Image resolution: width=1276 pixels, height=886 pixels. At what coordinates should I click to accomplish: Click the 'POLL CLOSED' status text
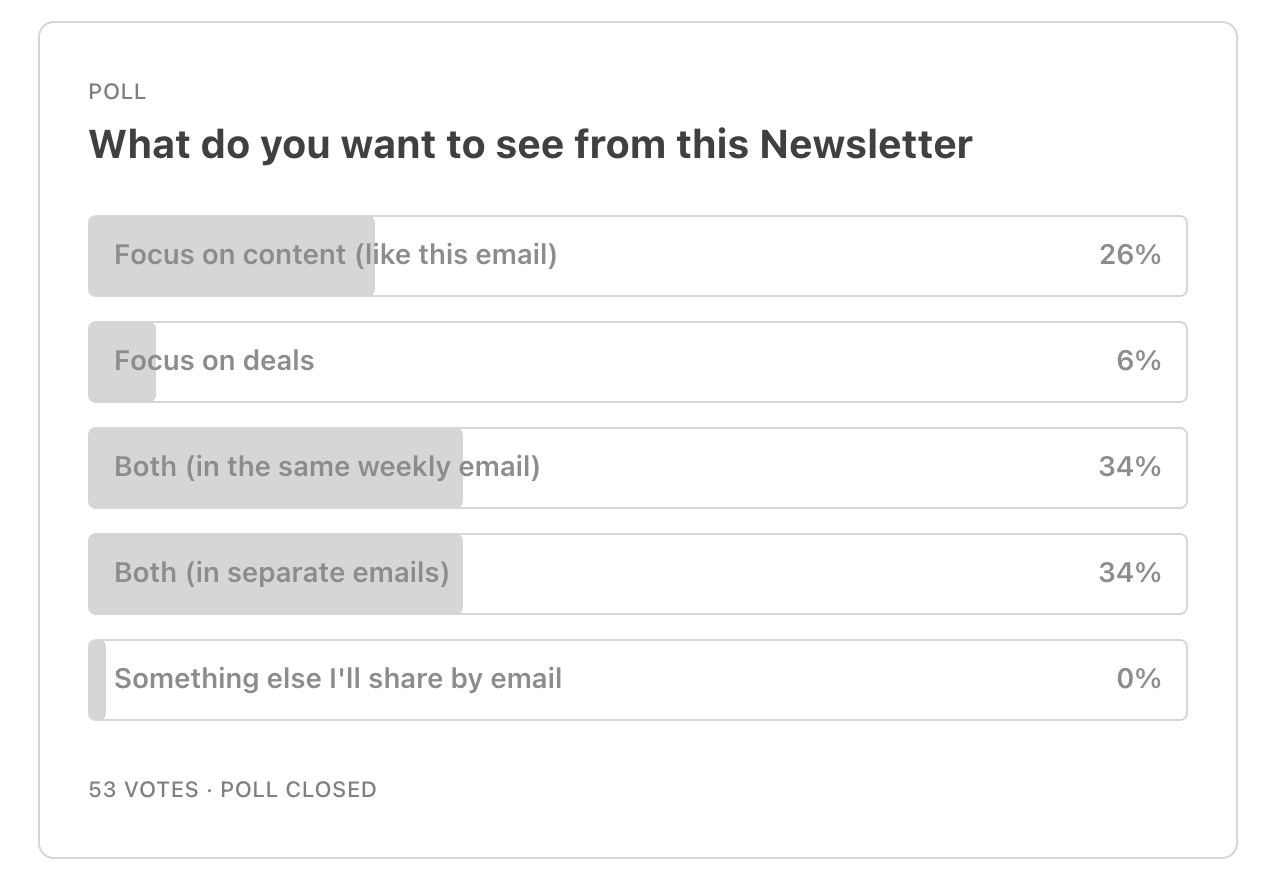pyautogui.click(x=299, y=790)
